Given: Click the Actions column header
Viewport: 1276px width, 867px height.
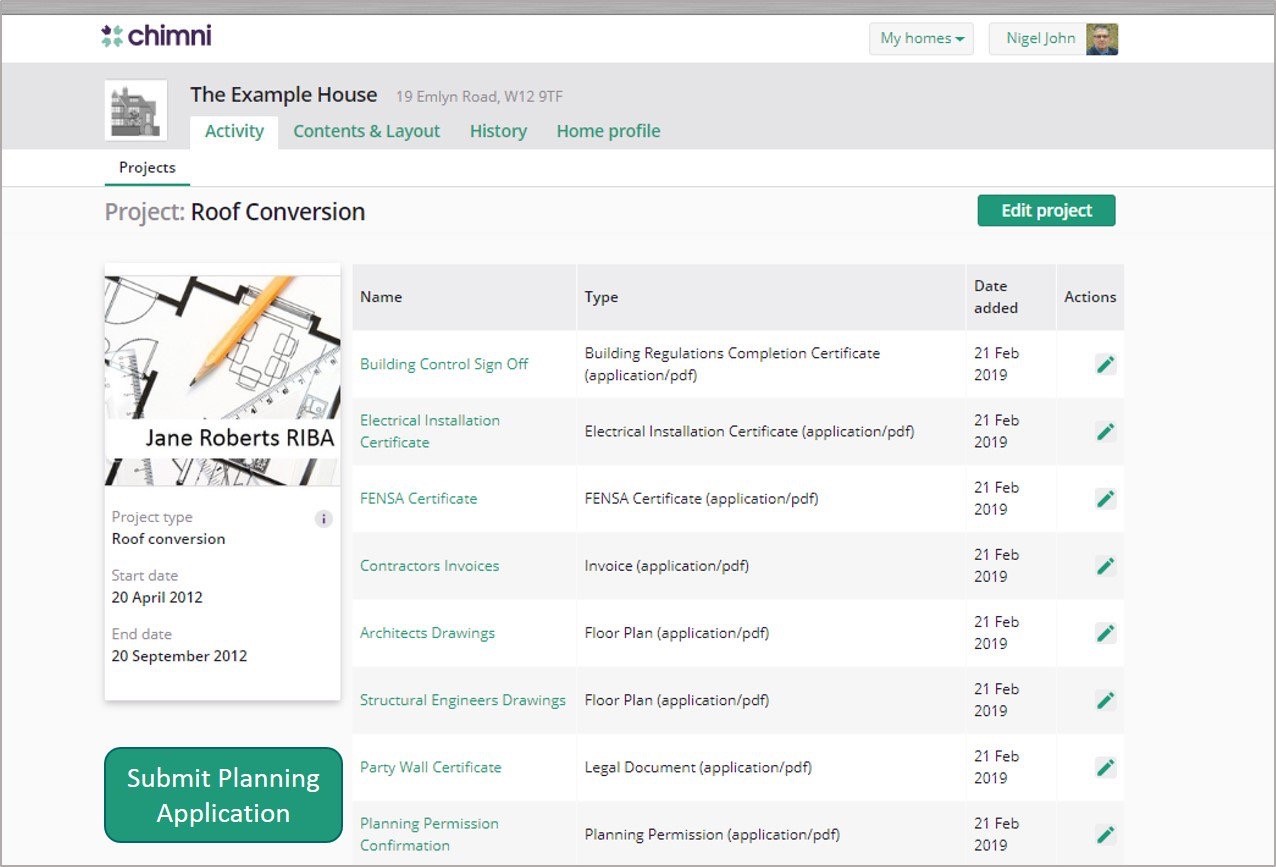Looking at the screenshot, I should 1090,297.
